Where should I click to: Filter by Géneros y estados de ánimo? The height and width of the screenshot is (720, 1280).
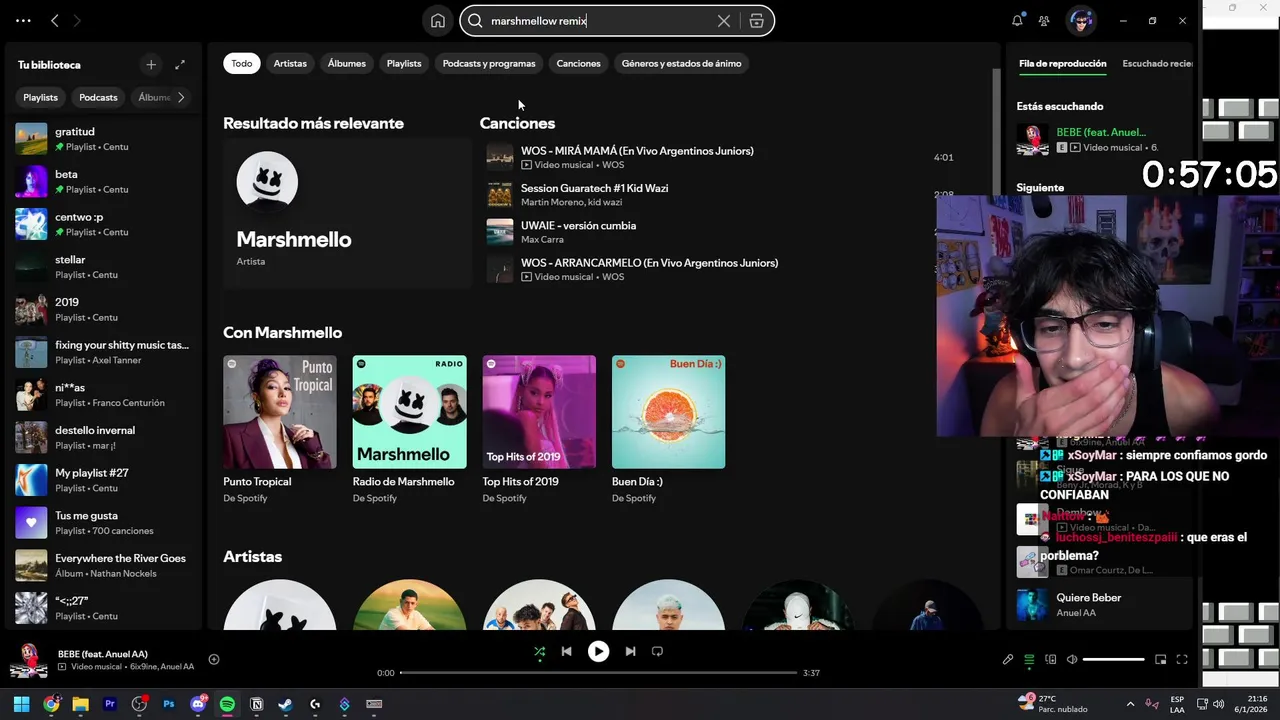coord(682,63)
